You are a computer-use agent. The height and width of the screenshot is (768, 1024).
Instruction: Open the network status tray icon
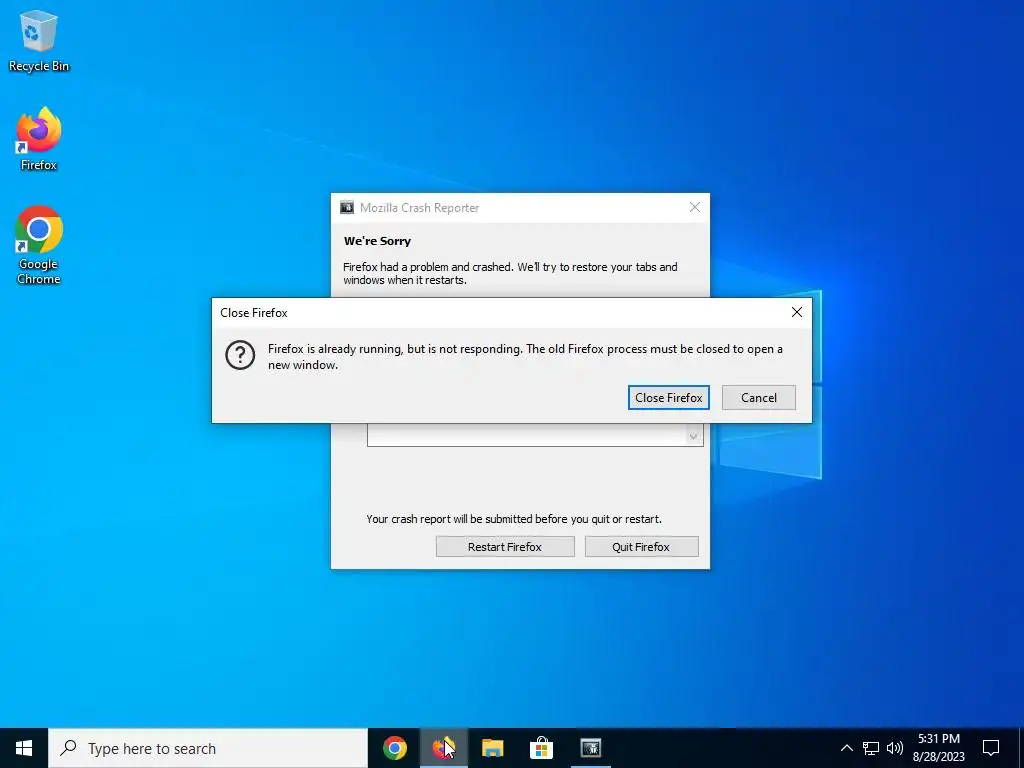pyautogui.click(x=871, y=748)
